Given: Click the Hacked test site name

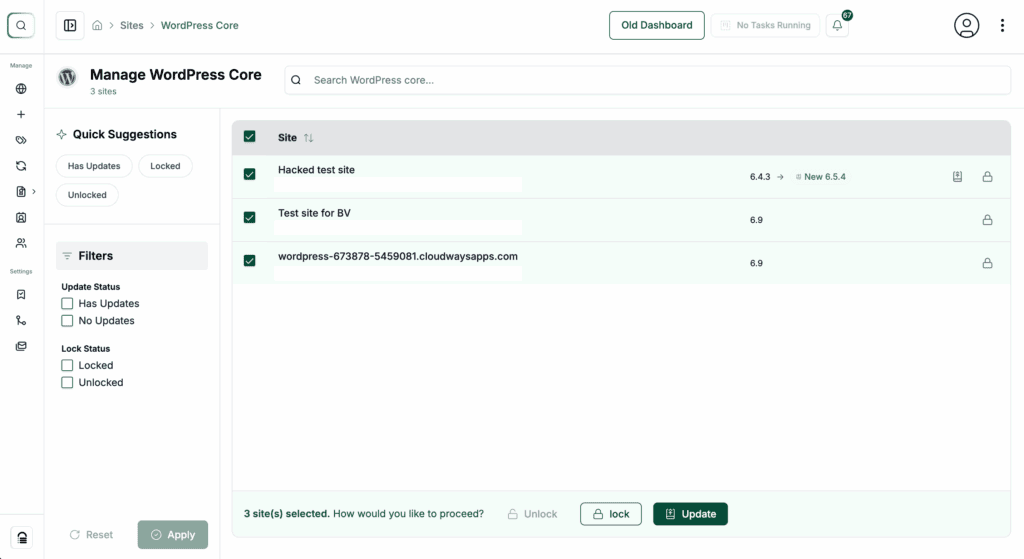Looking at the screenshot, I should 316,170.
